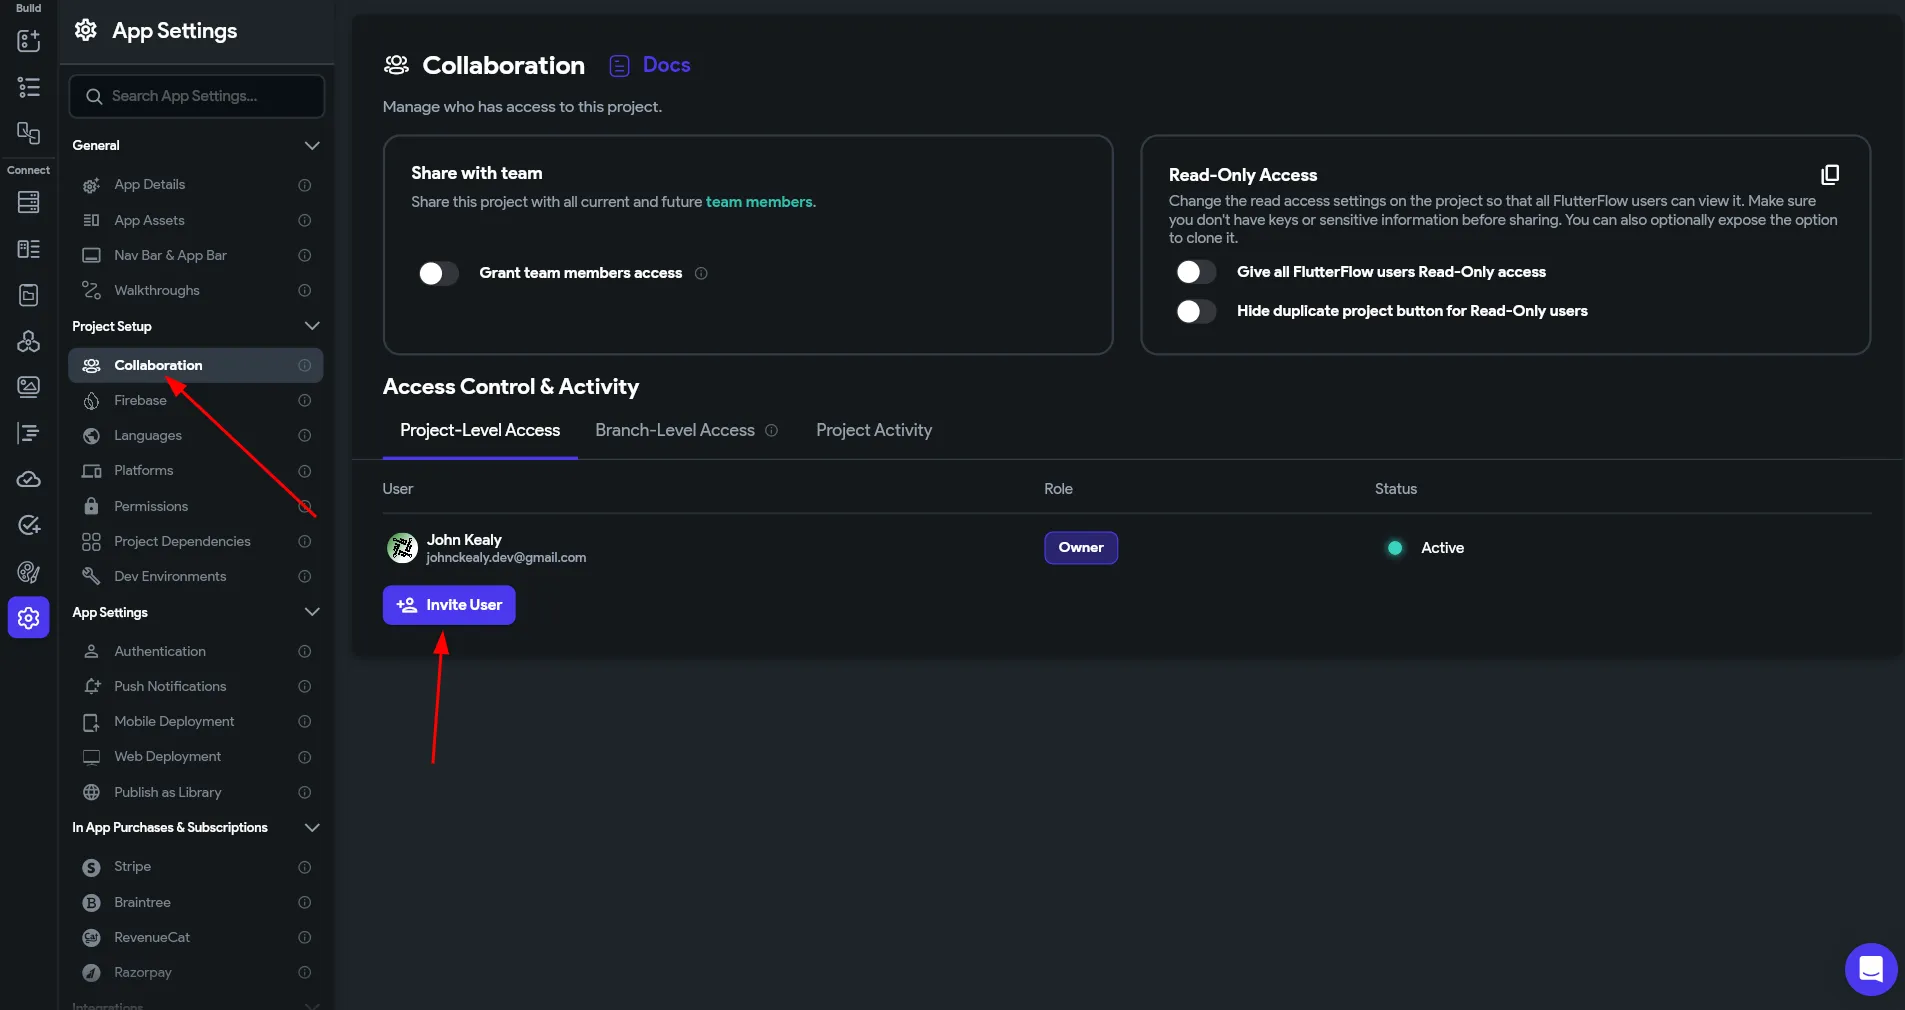Click the info icon on the RevenueCat row
The width and height of the screenshot is (1905, 1010).
[x=305, y=937]
